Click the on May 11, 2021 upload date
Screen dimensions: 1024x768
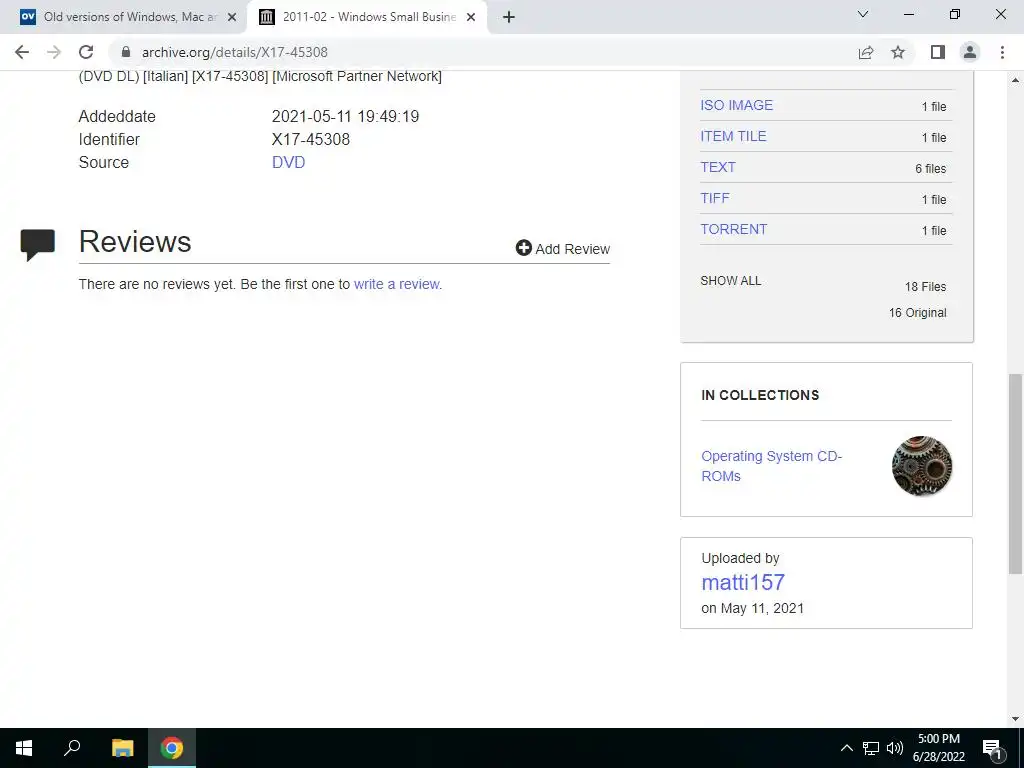752,608
